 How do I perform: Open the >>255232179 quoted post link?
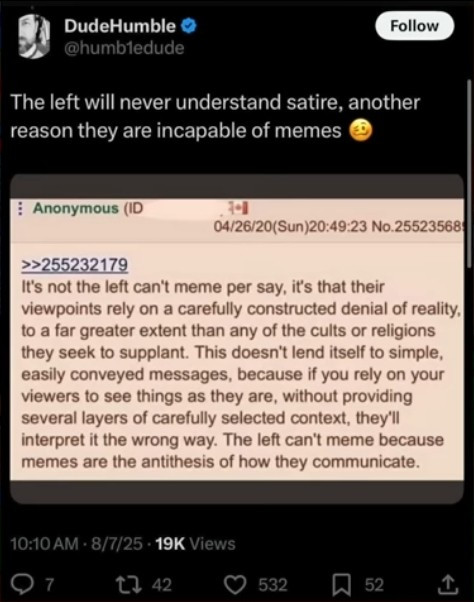[75, 265]
